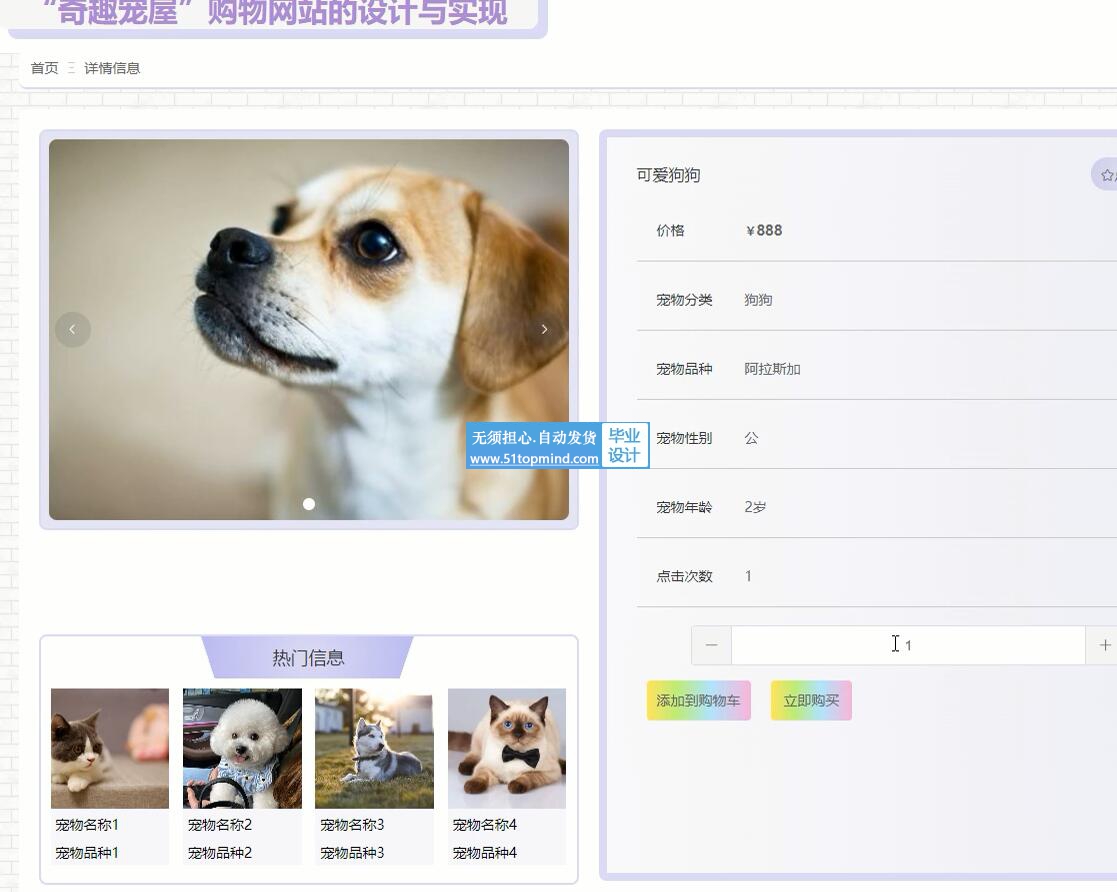
Task: Show the previous carousel image
Action: pos(73,329)
